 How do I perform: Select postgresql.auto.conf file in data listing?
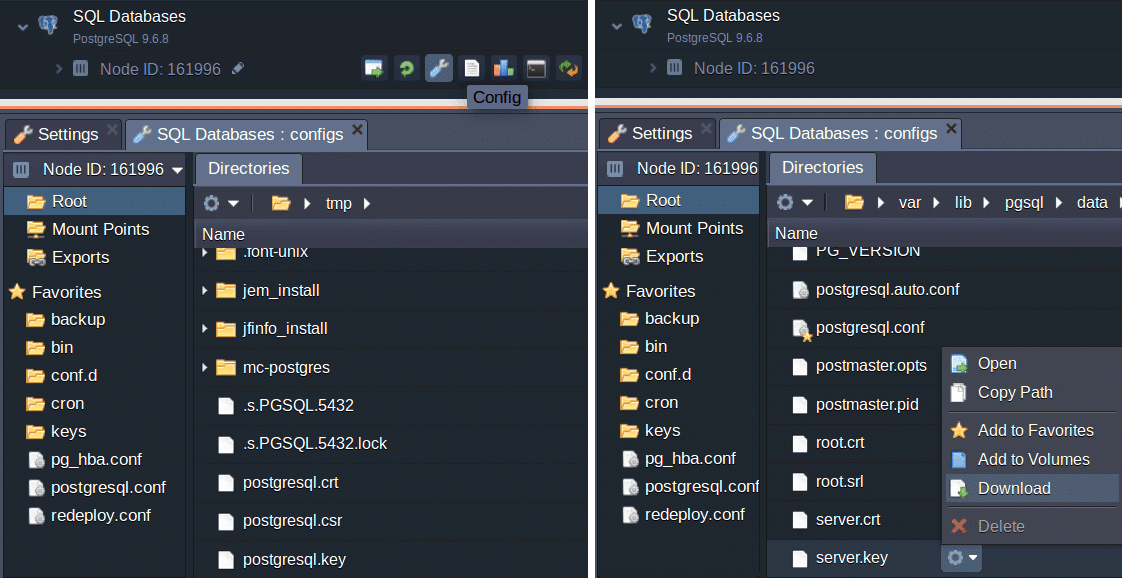(x=887, y=290)
